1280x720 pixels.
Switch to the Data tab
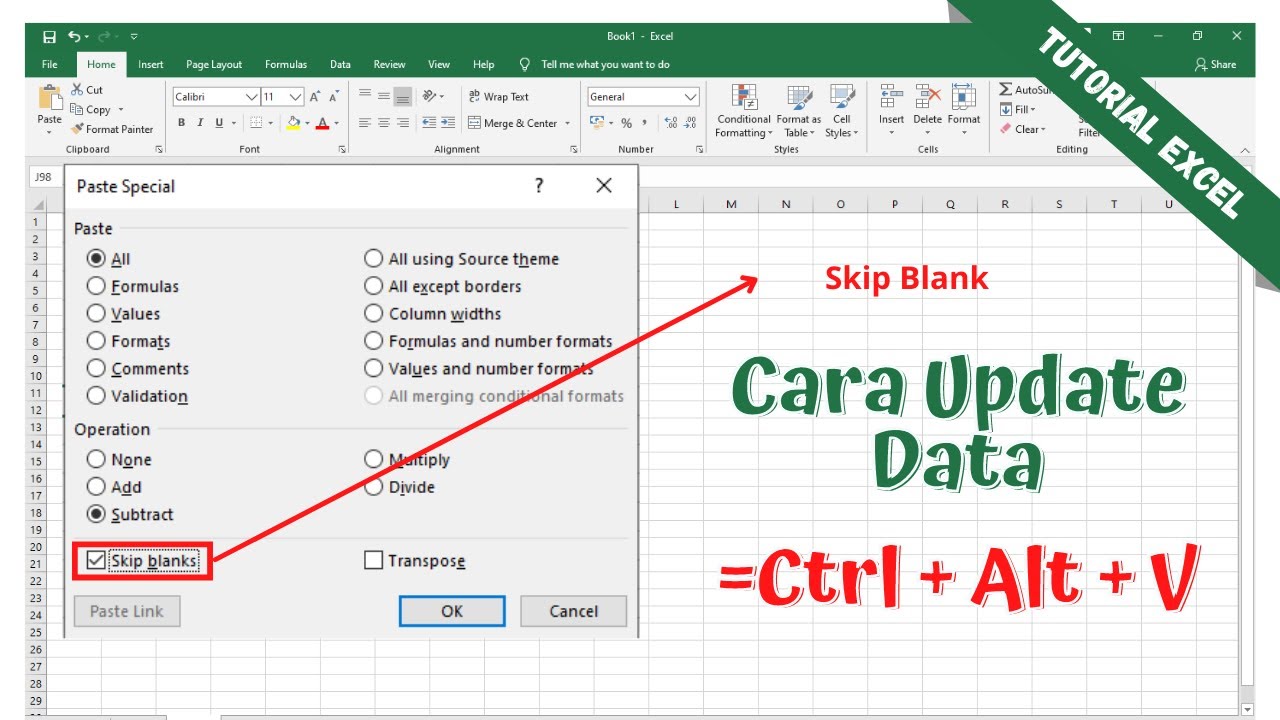click(x=341, y=64)
